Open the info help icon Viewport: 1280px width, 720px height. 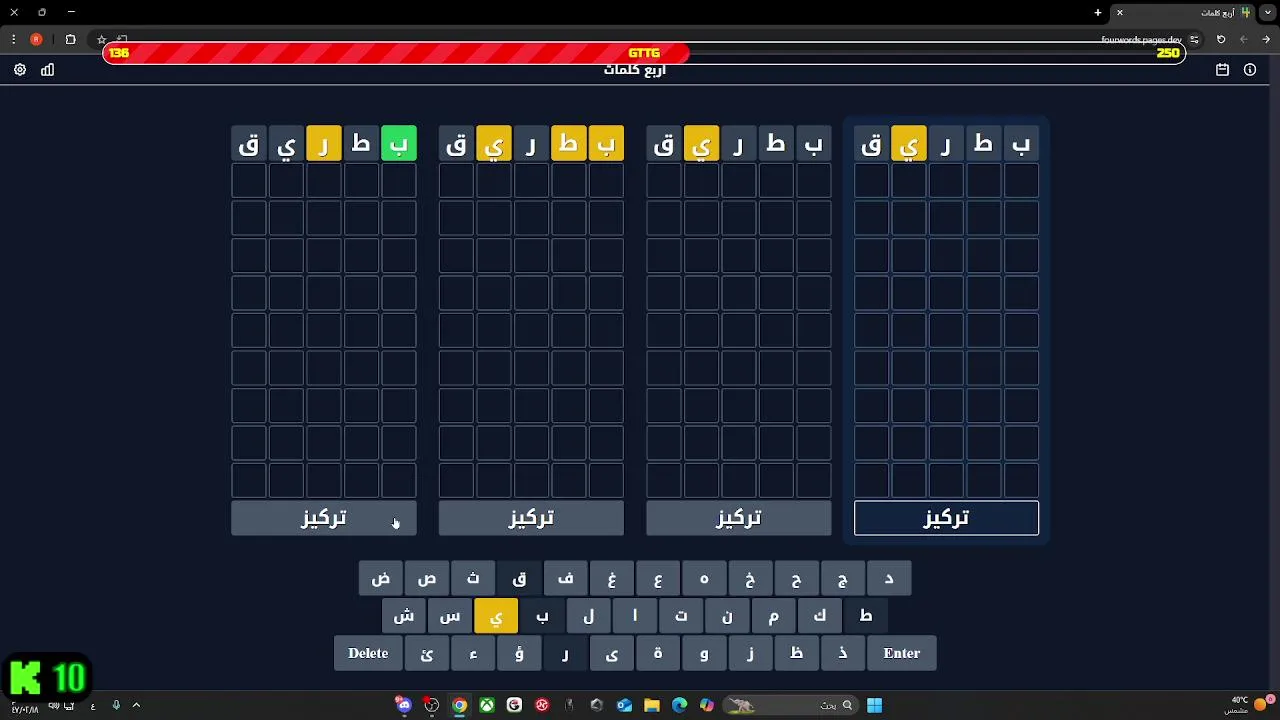coord(1250,70)
